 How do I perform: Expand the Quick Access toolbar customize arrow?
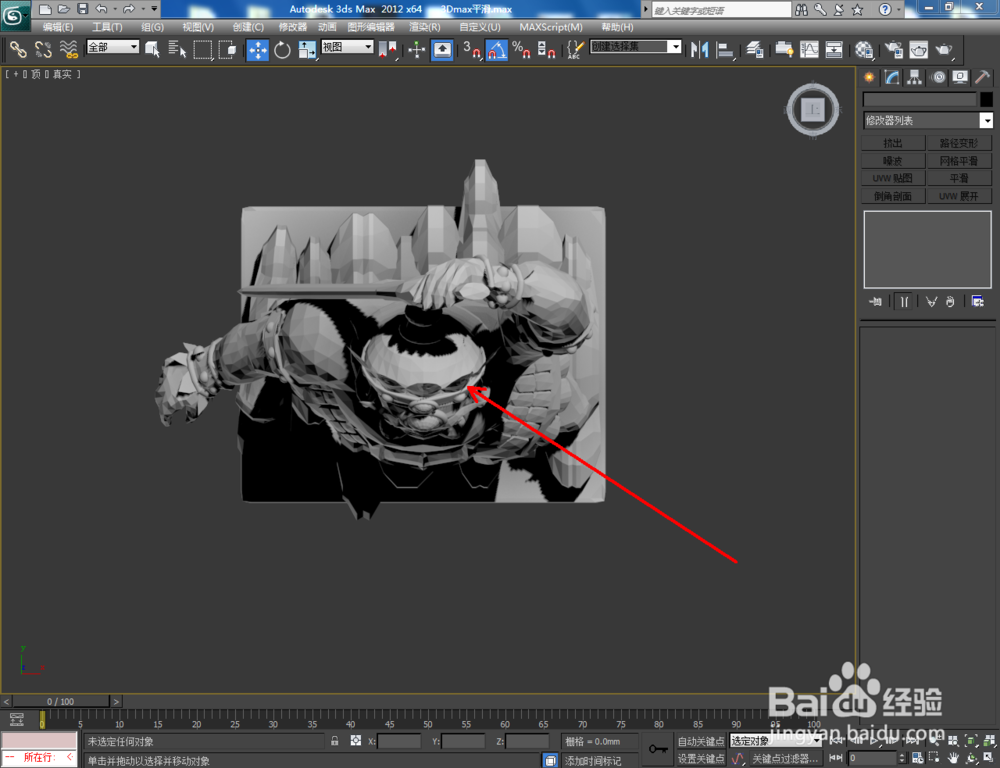[x=154, y=9]
